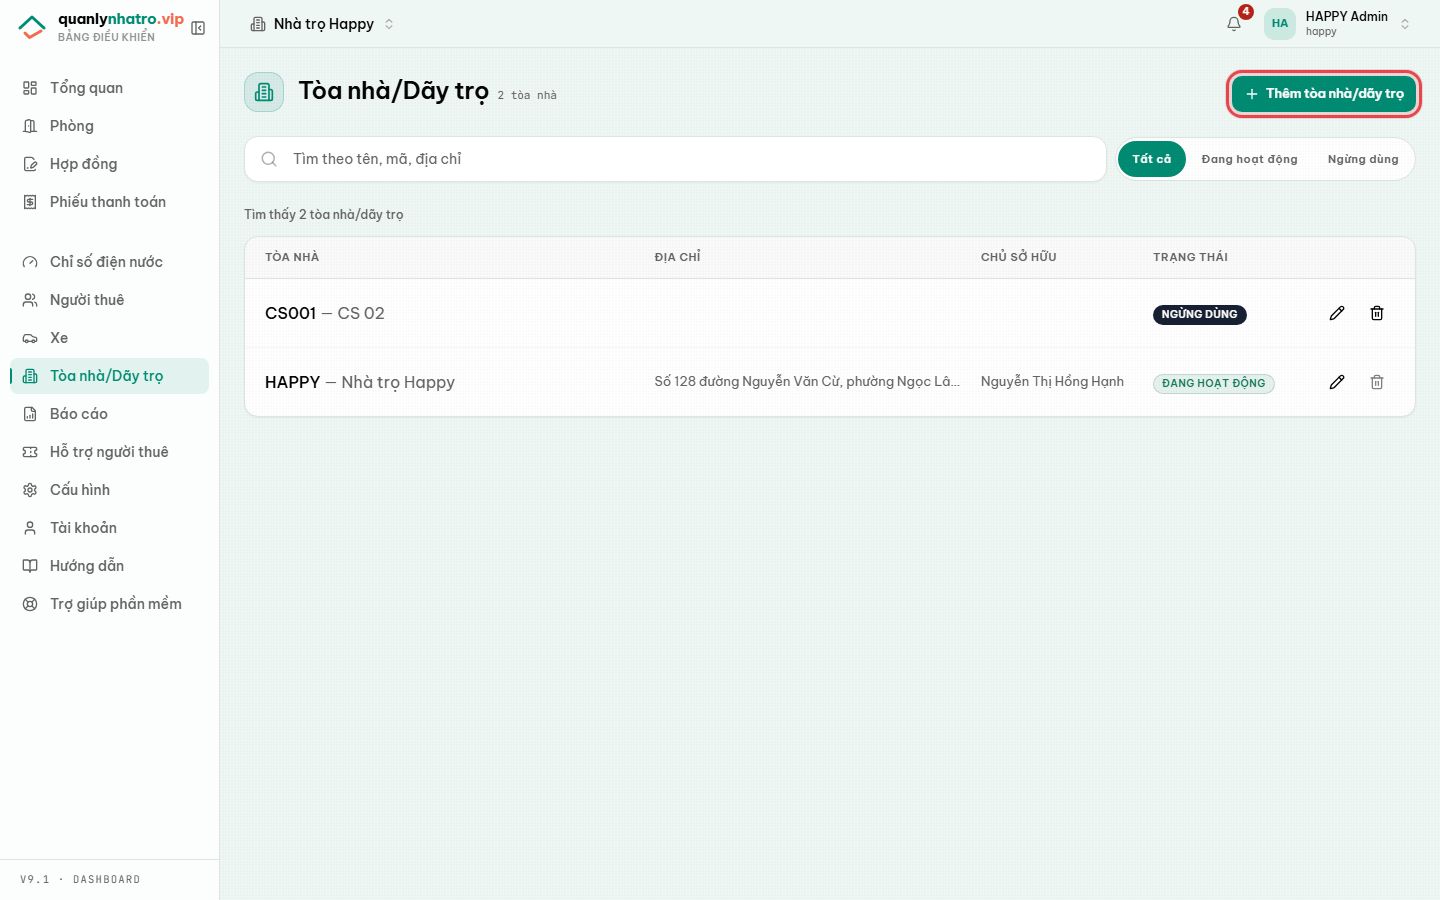
Task: Collapse the sidebar with the panel icon
Action: coord(198,28)
